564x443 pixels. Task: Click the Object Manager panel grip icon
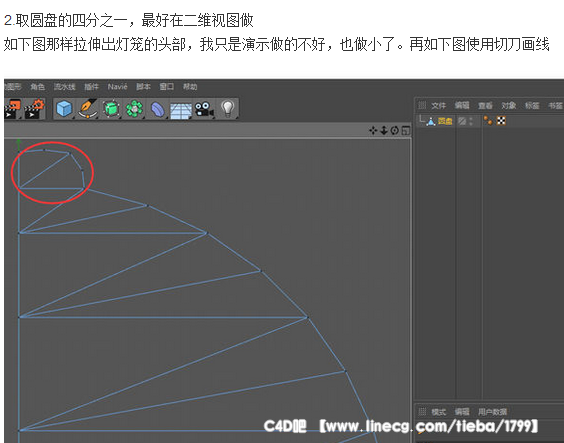(x=422, y=105)
